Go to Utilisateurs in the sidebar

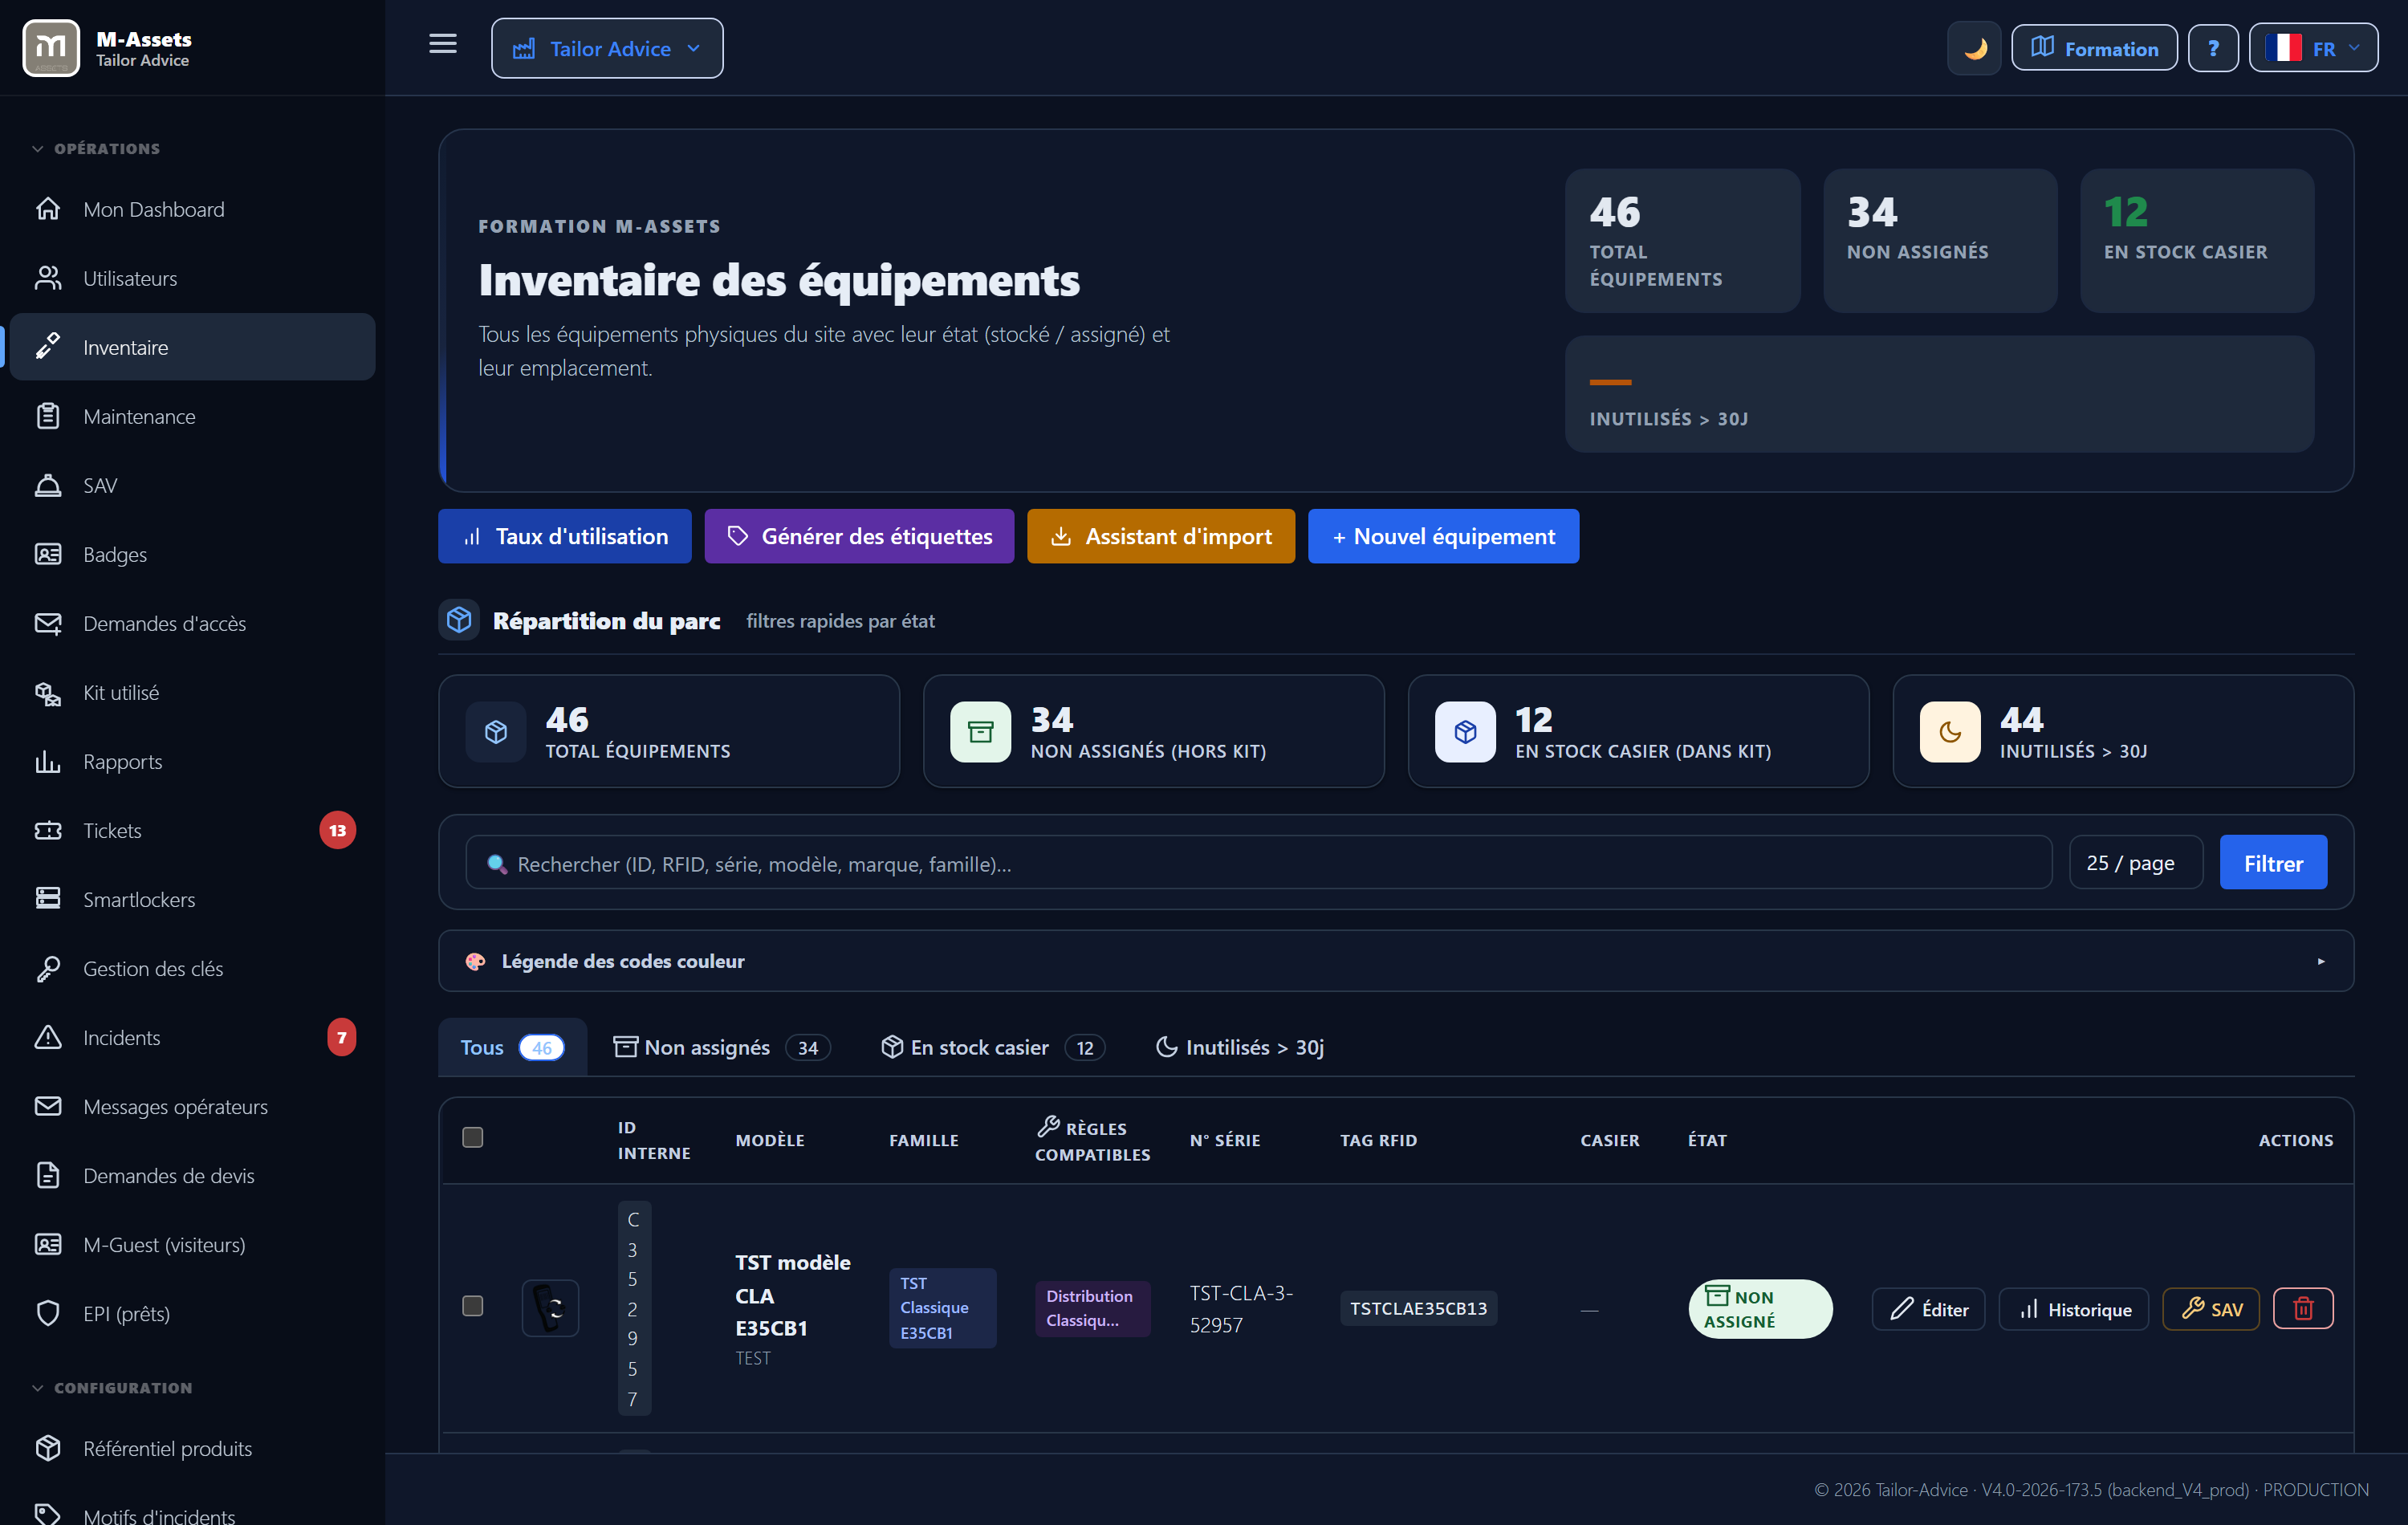pyautogui.click(x=192, y=278)
